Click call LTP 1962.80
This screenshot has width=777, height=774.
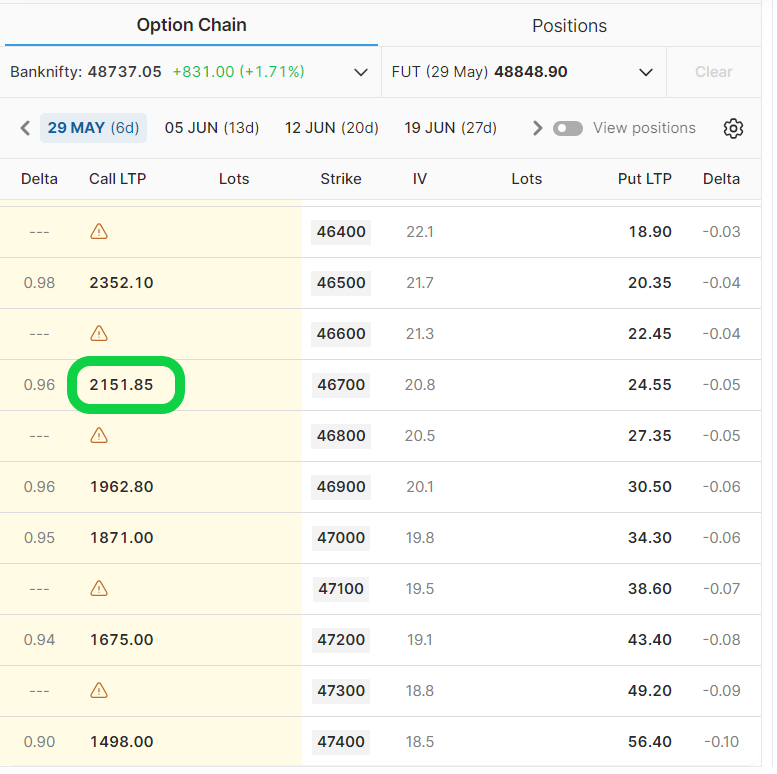tap(121, 487)
